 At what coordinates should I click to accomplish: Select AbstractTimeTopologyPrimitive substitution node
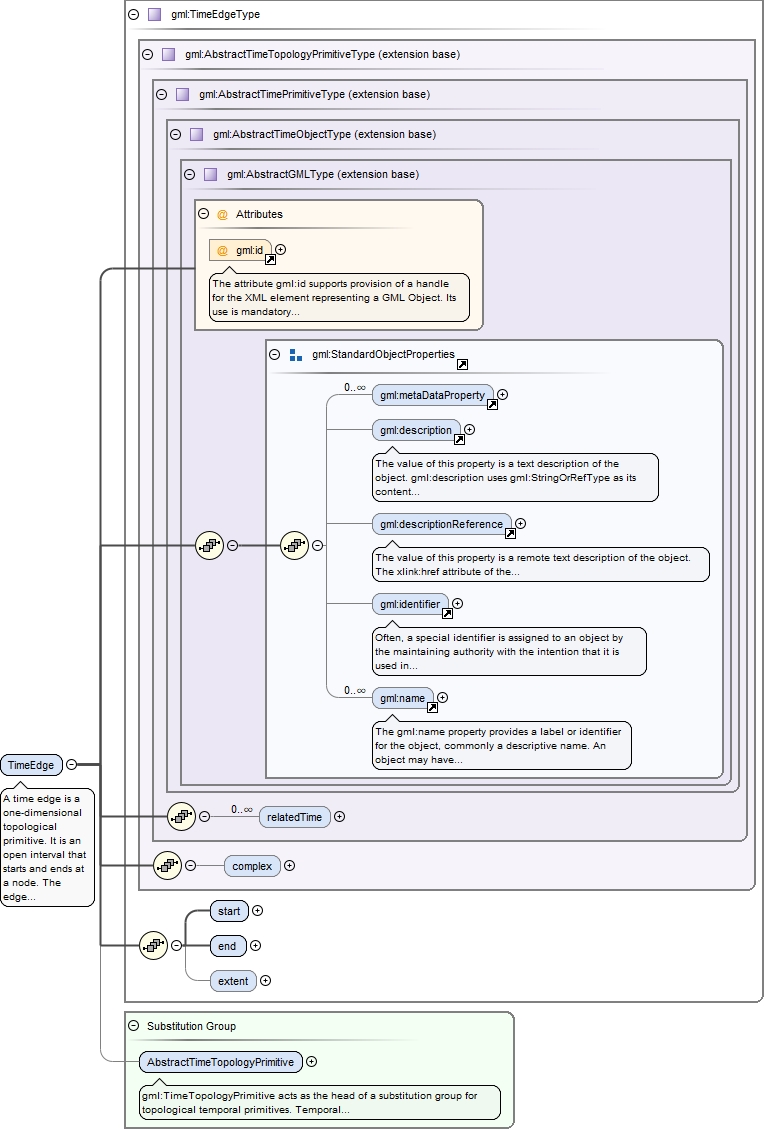(x=220, y=1062)
